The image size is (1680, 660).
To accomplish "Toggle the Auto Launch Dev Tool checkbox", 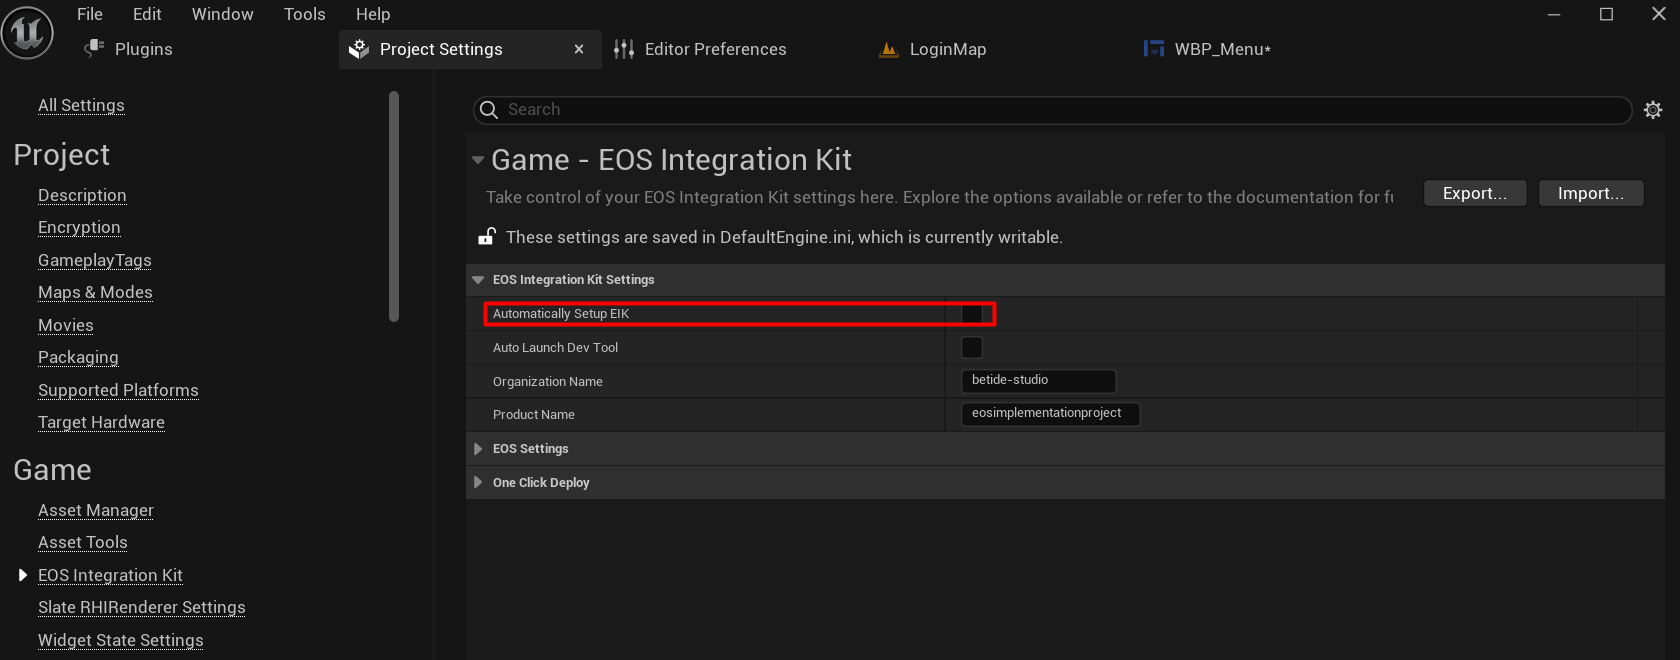I will click(x=971, y=348).
